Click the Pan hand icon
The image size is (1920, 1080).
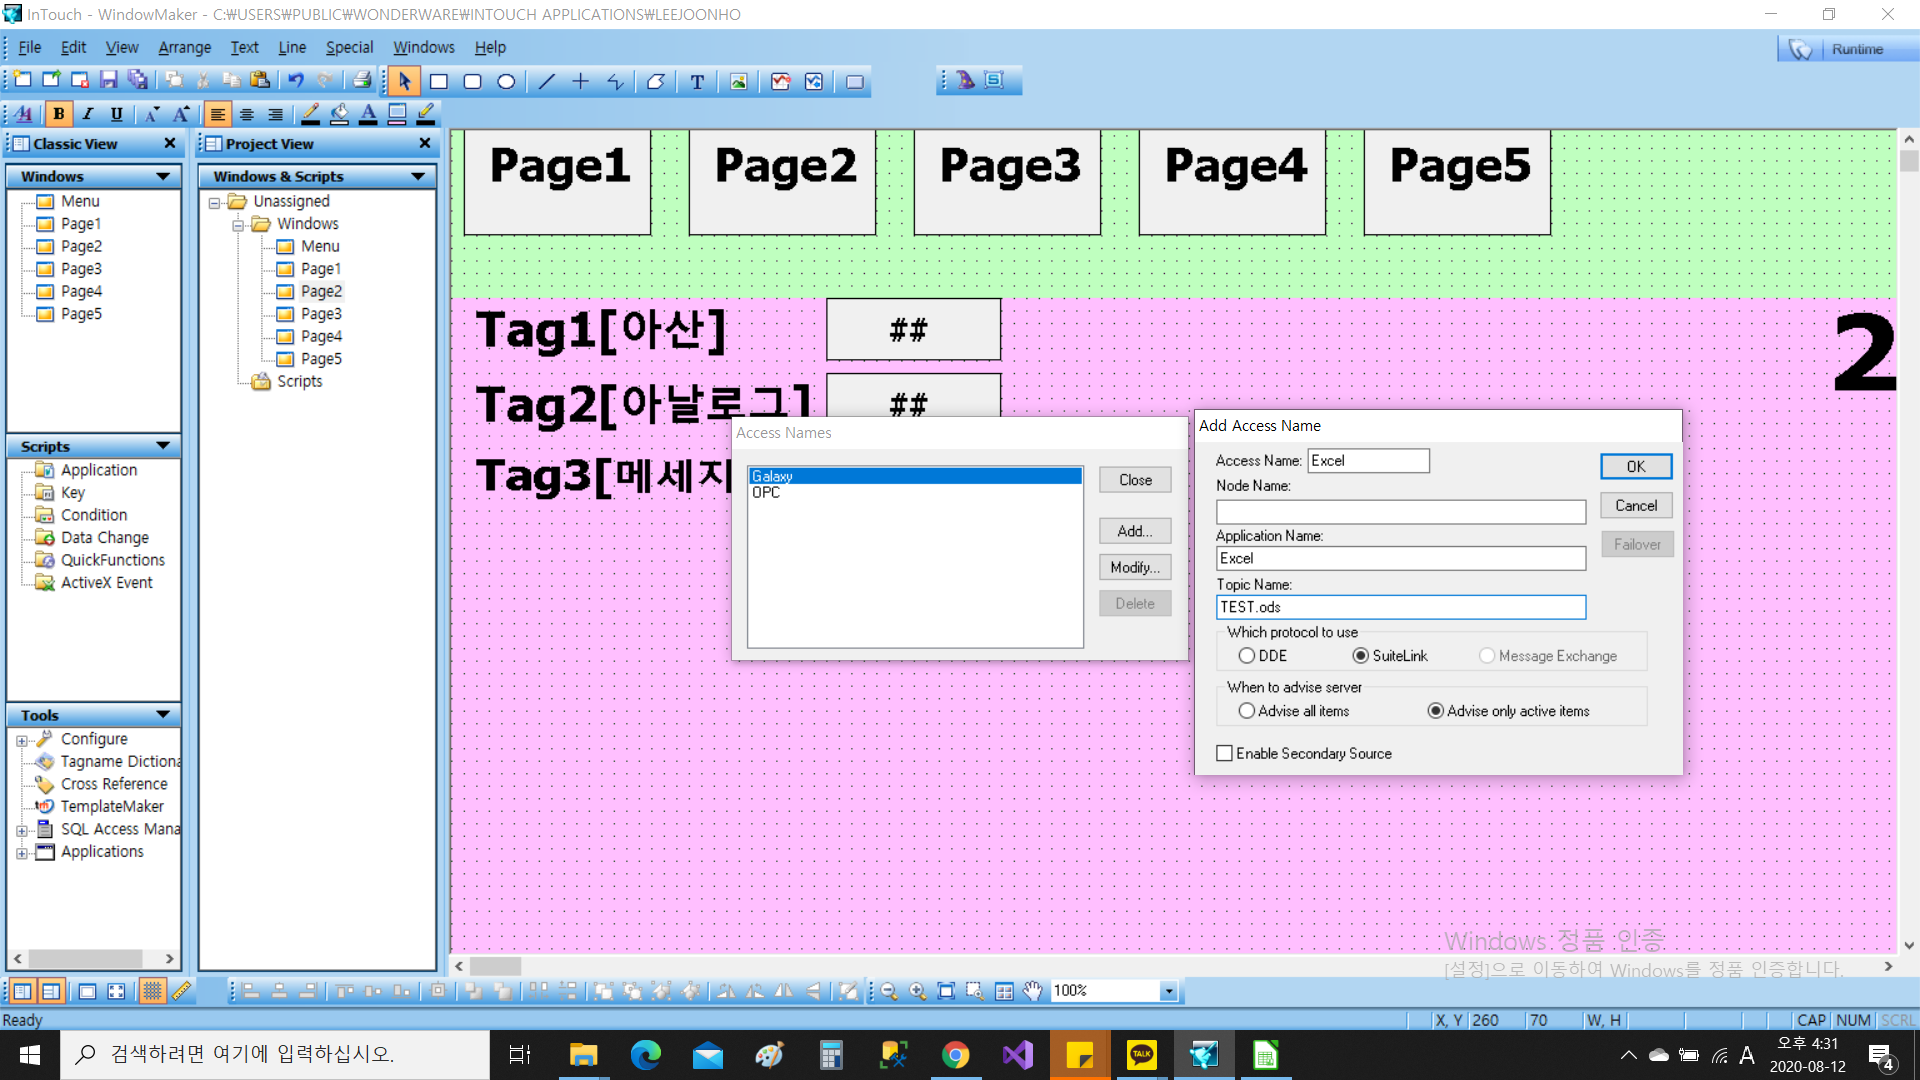1032,991
